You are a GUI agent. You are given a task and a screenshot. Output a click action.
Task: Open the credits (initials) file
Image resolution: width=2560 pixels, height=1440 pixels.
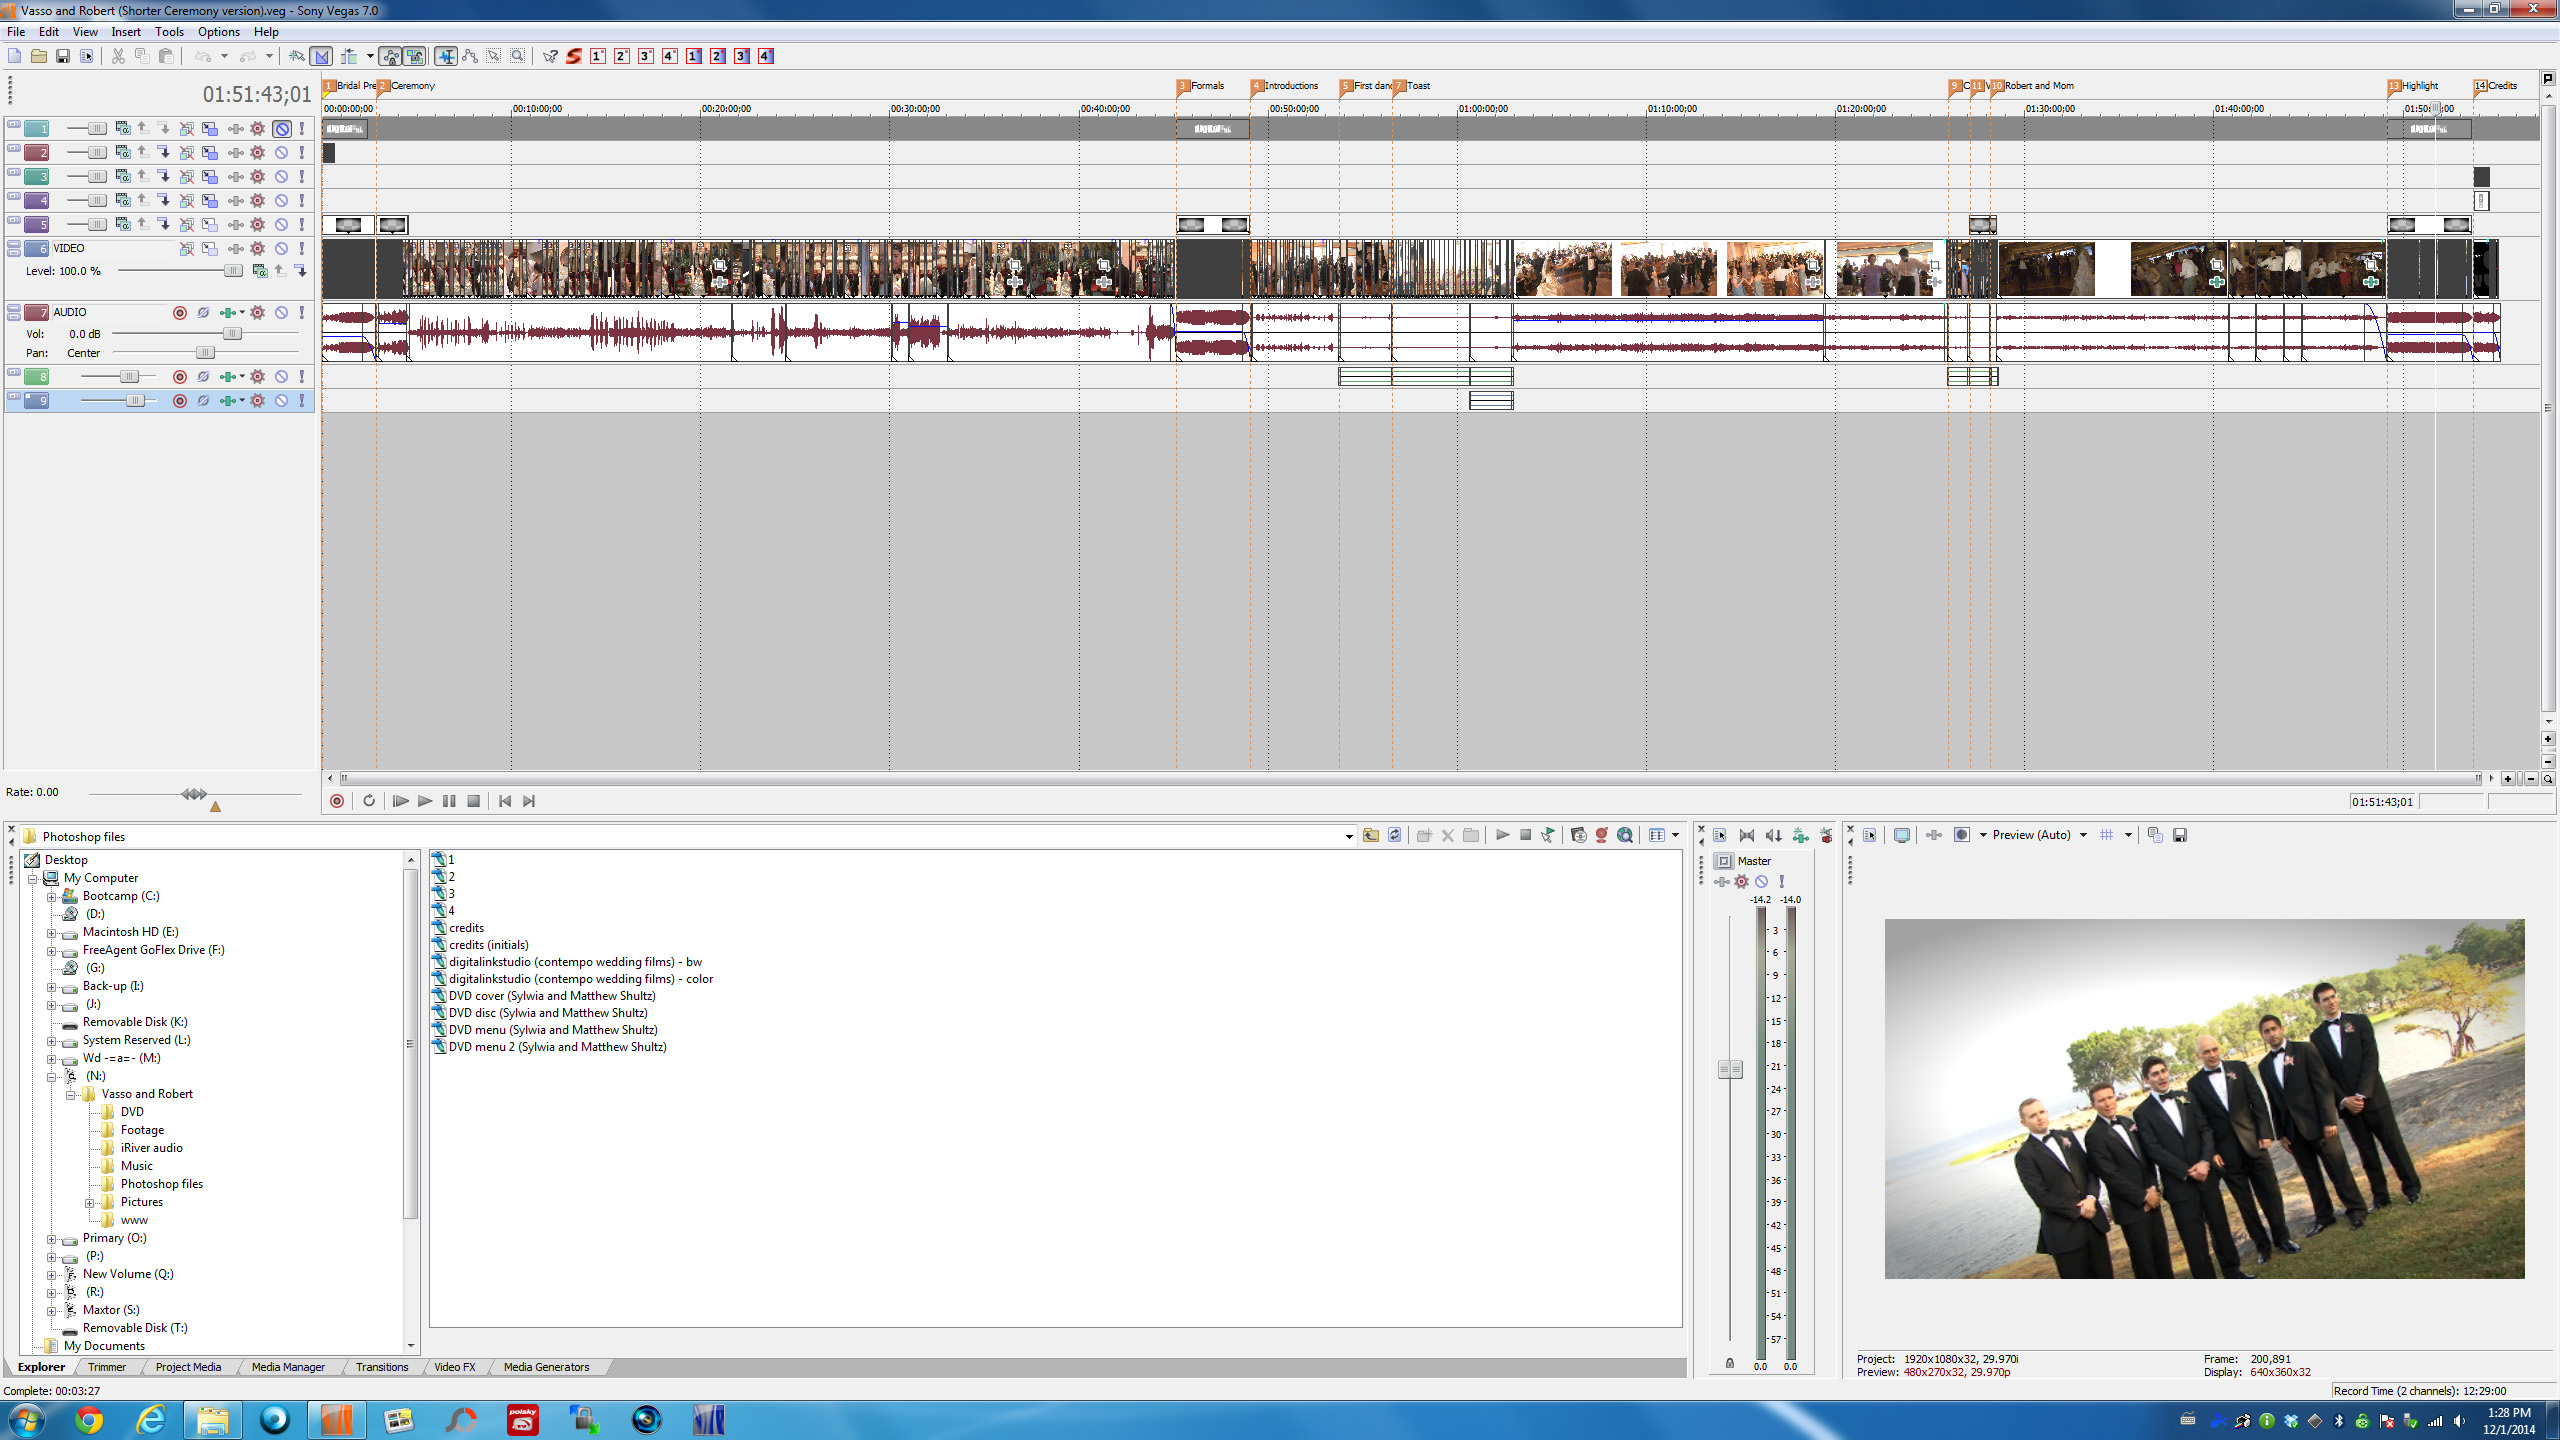pyautogui.click(x=488, y=945)
